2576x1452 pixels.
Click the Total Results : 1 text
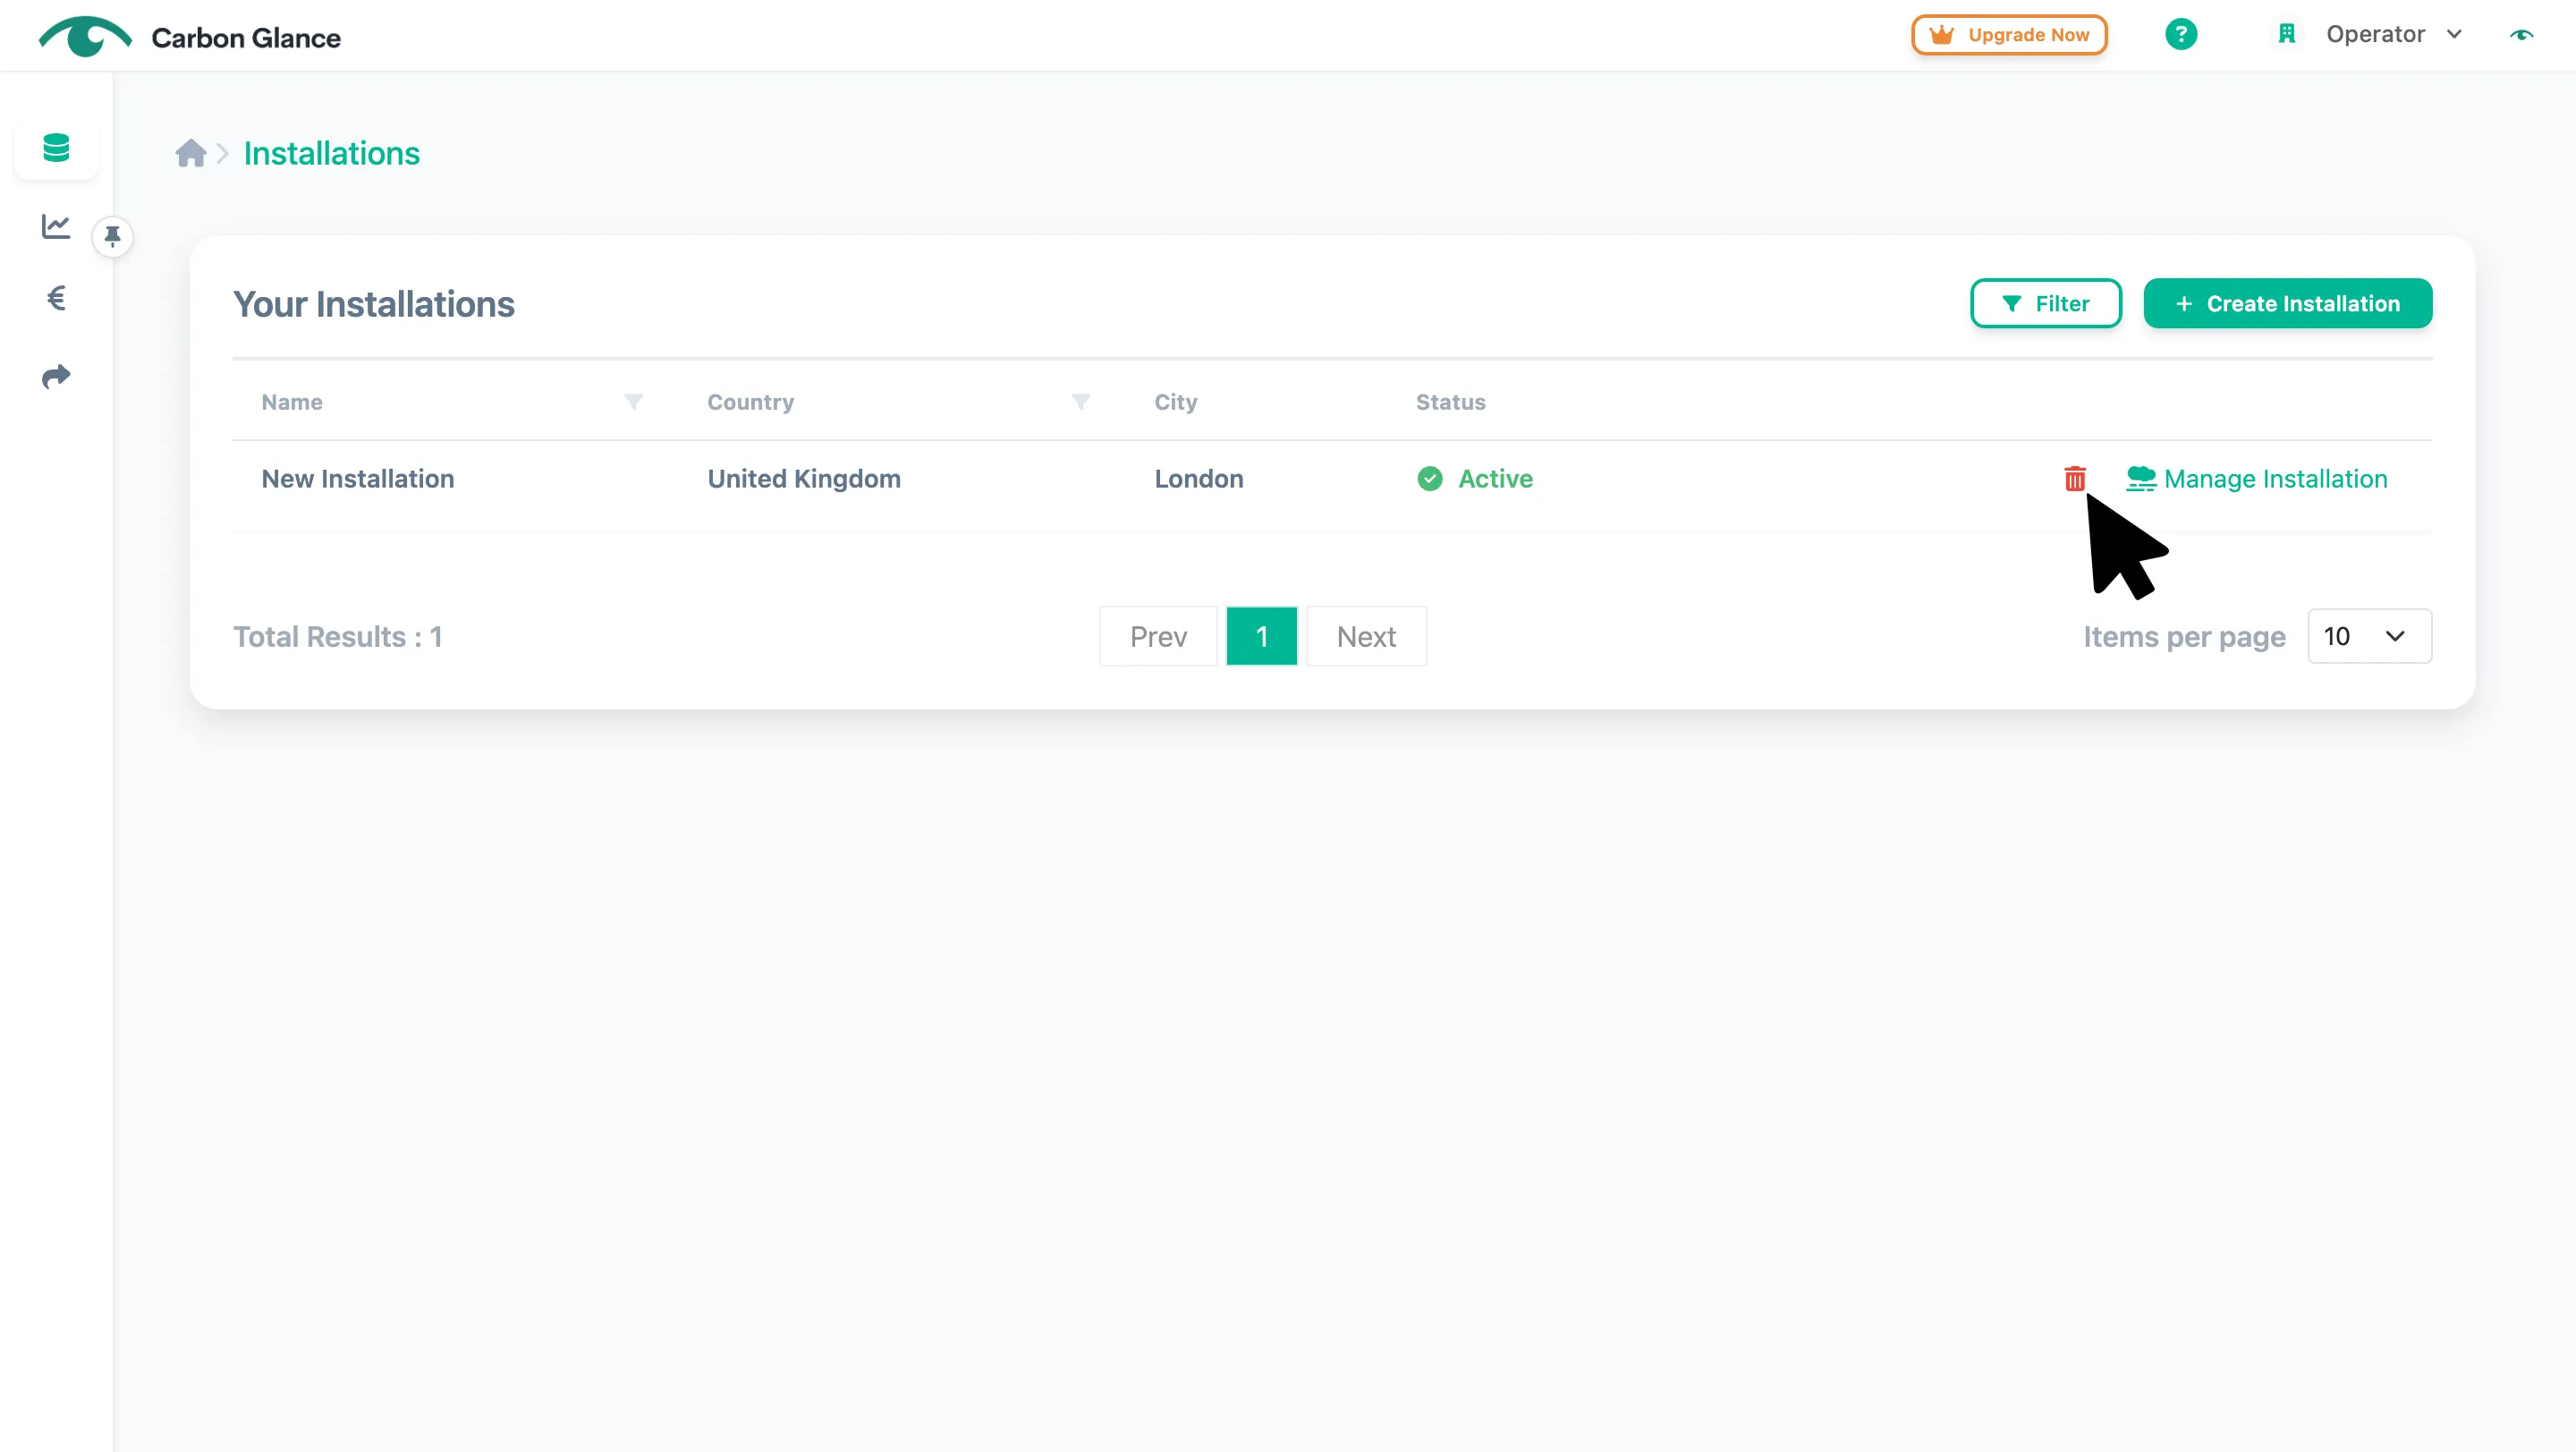(x=337, y=636)
